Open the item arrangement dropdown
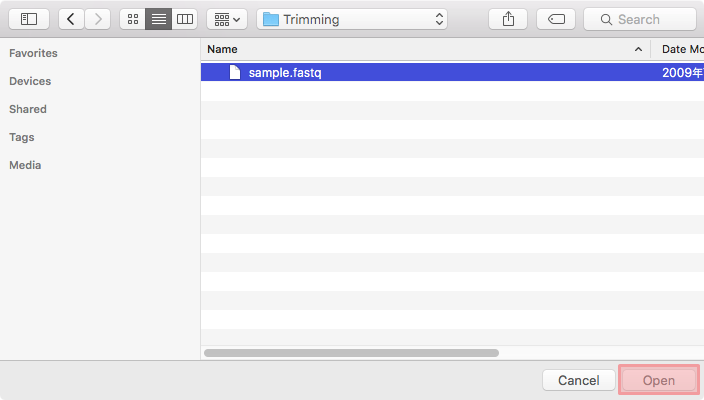704x400 pixels. pyautogui.click(x=227, y=19)
